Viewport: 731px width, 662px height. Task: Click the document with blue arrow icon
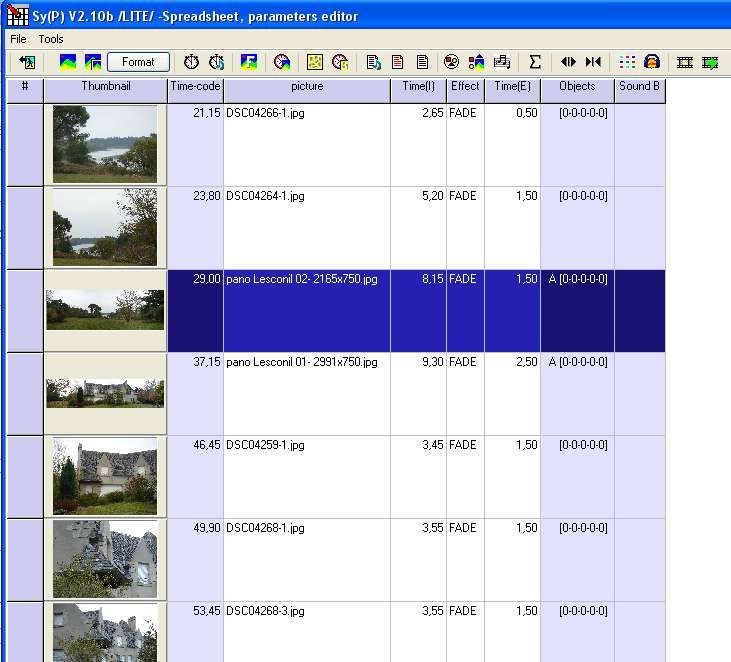pos(373,62)
